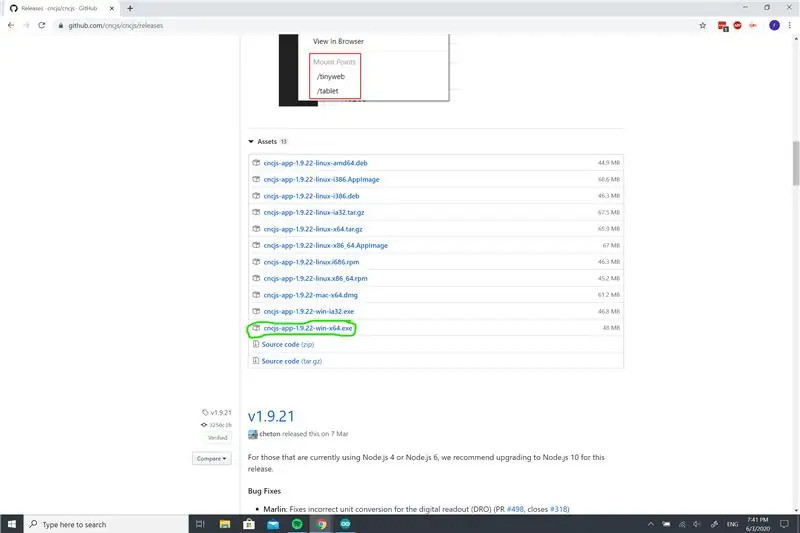Viewport: 800px width, 533px height.
Task: Open Arduino IDE from the taskbar
Action: [345, 524]
